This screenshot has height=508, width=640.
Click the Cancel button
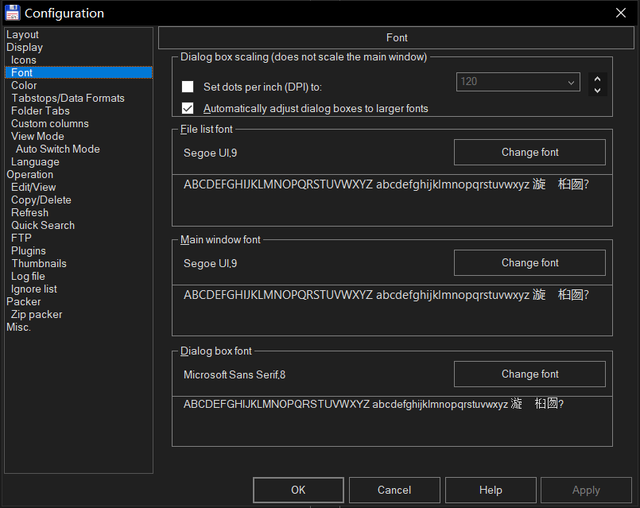pyautogui.click(x=394, y=490)
